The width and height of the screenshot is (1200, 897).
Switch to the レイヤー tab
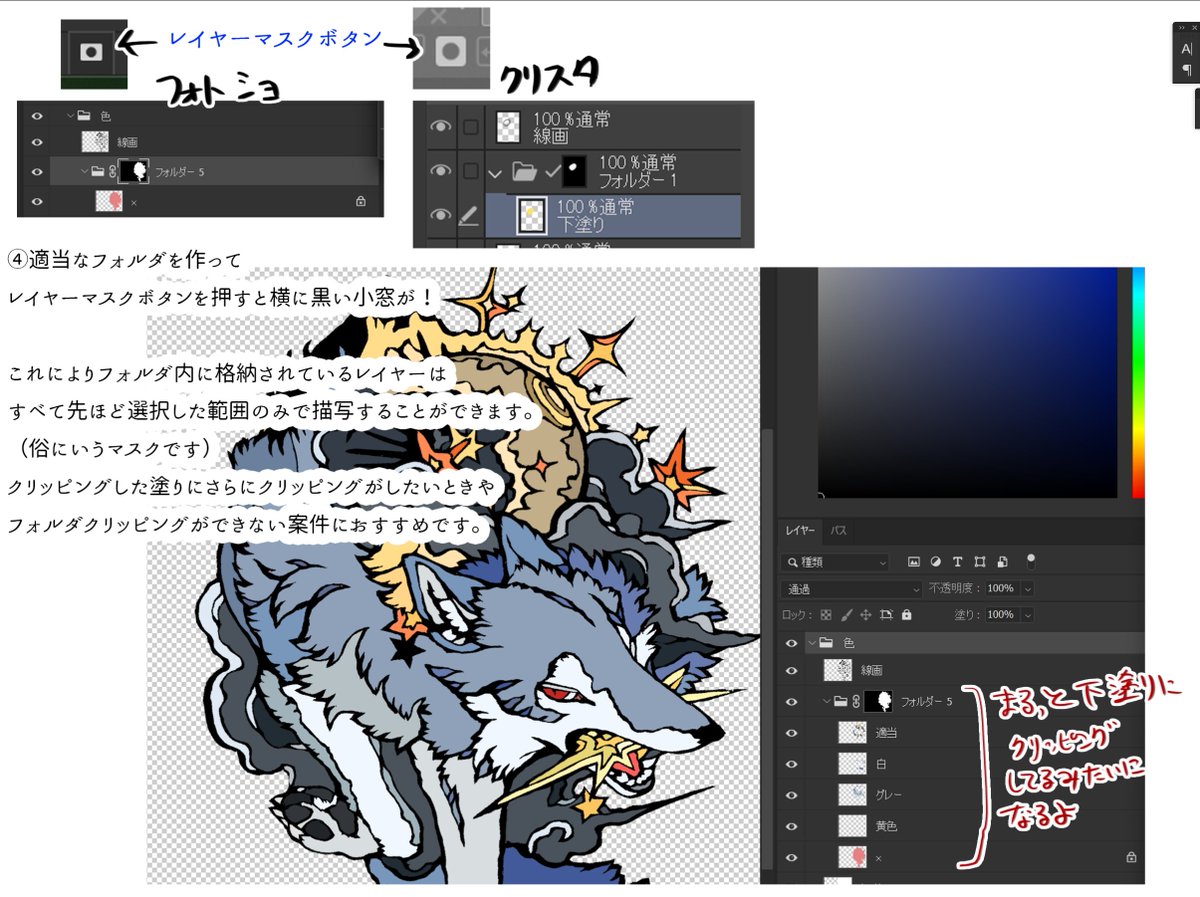tap(799, 531)
